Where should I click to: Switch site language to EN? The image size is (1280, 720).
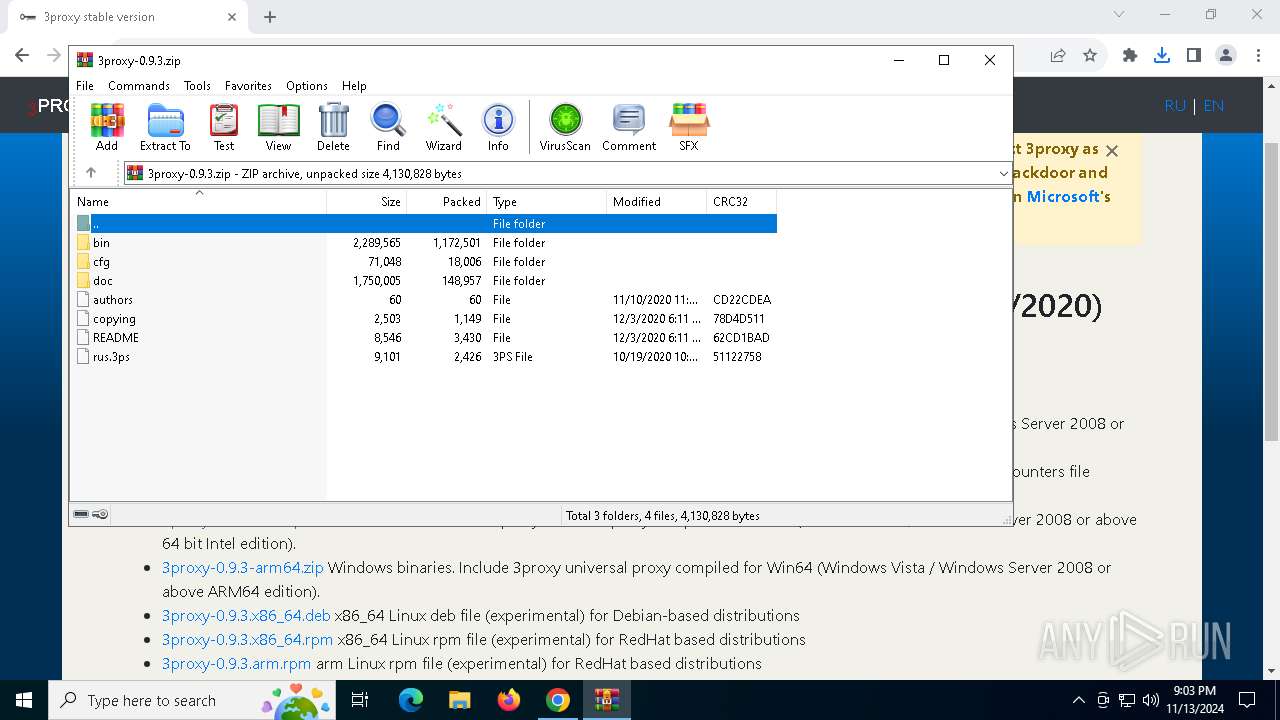[x=1214, y=106]
